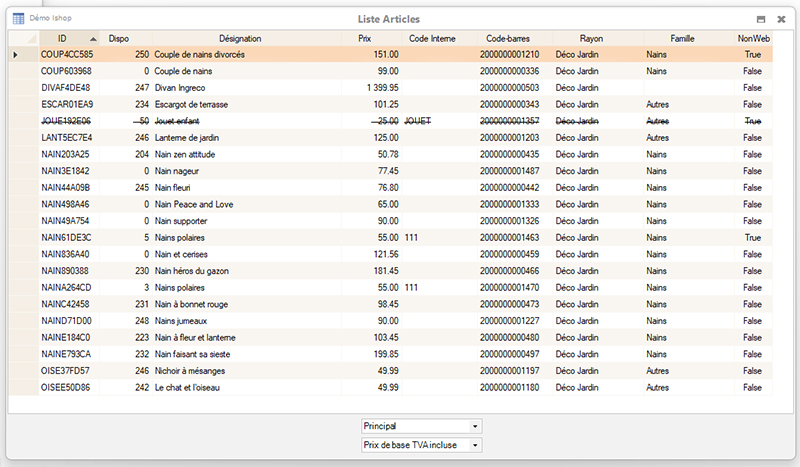Click the Famille column header
This screenshot has height=467, width=800.
682,38
